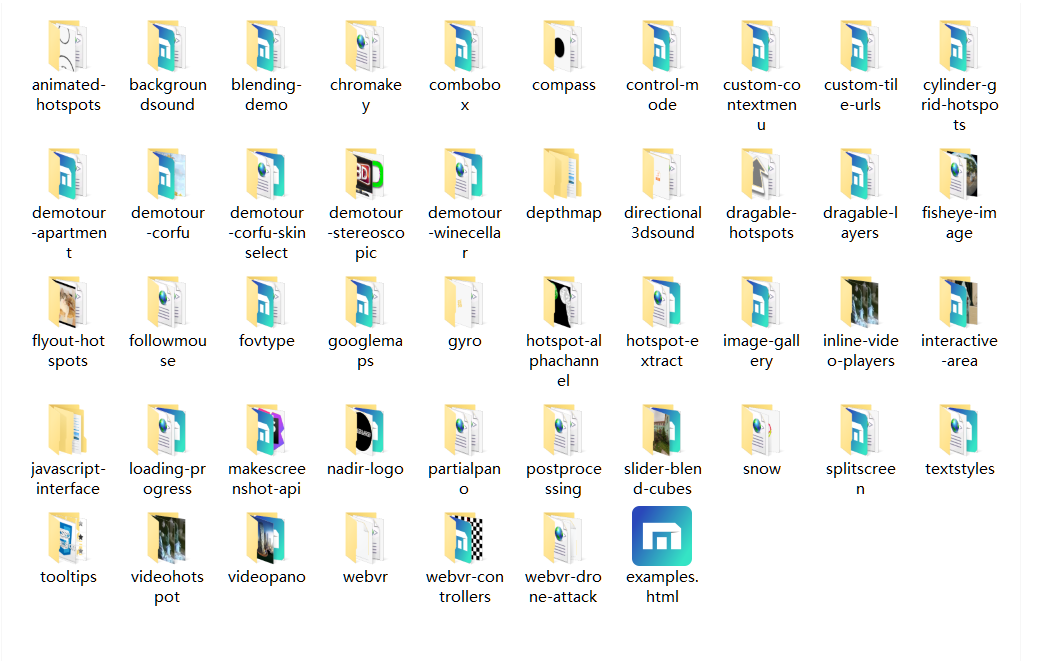
Task: Select the cylinder-grid-hotspots folder
Action: coord(959,46)
